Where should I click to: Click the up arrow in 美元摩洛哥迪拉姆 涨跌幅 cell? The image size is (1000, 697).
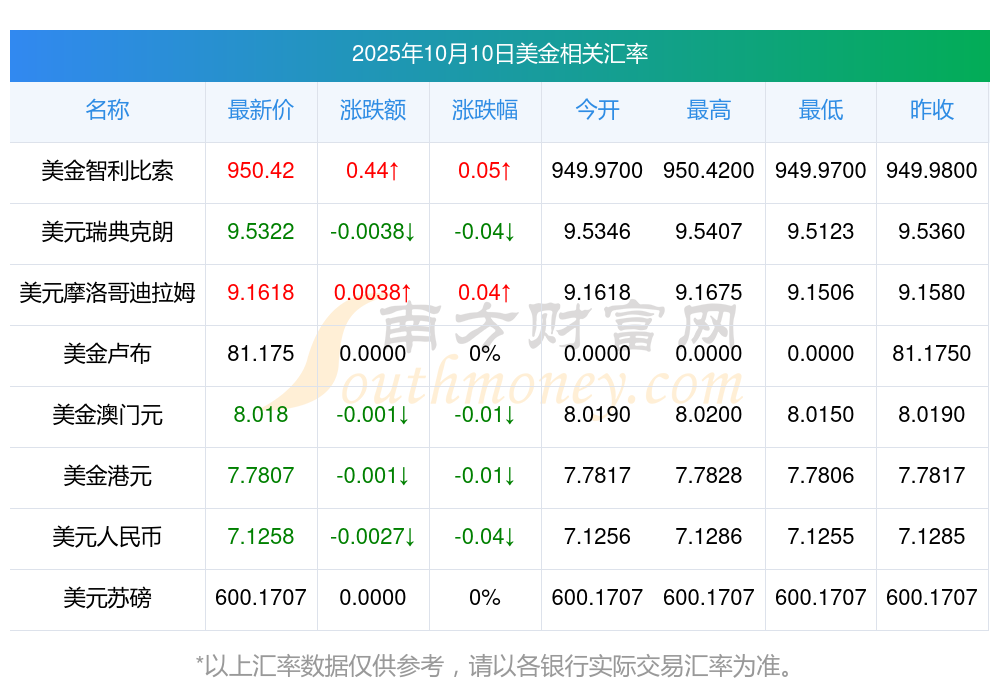(505, 294)
